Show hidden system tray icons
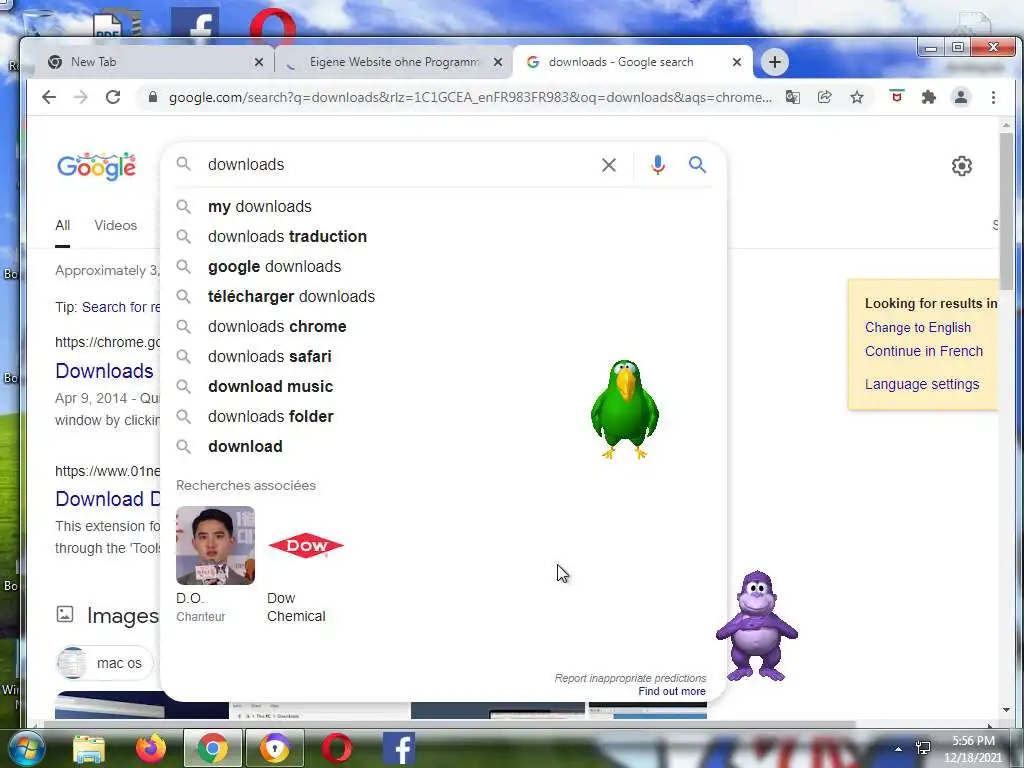 pos(899,749)
